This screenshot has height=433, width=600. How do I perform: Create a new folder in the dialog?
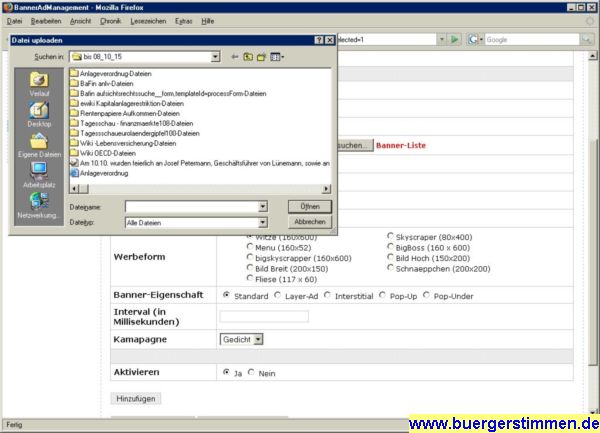pyautogui.click(x=261, y=57)
